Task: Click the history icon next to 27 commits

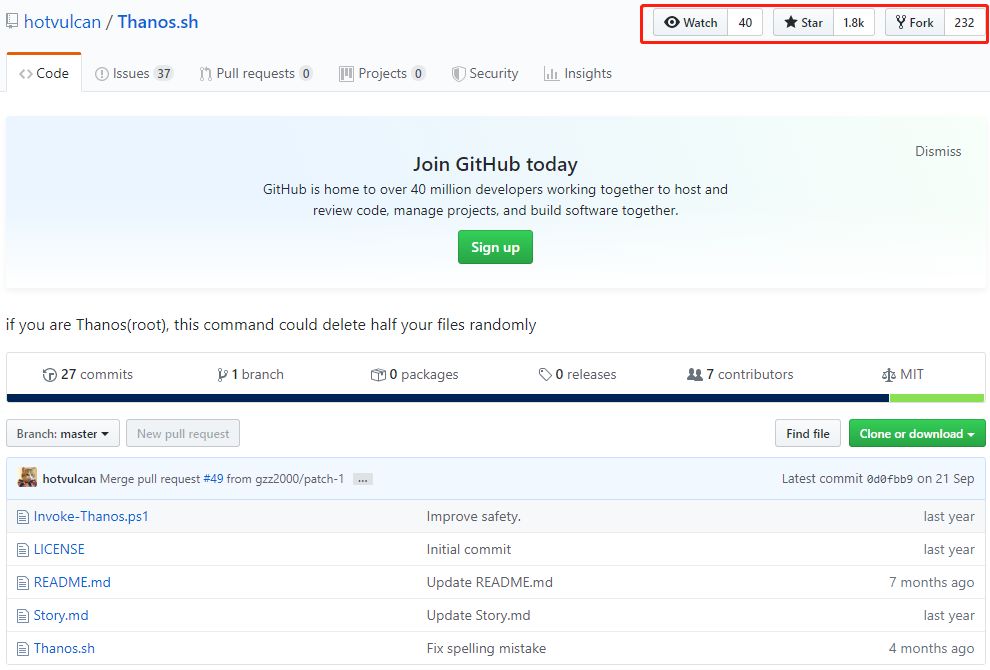Action: 49,374
